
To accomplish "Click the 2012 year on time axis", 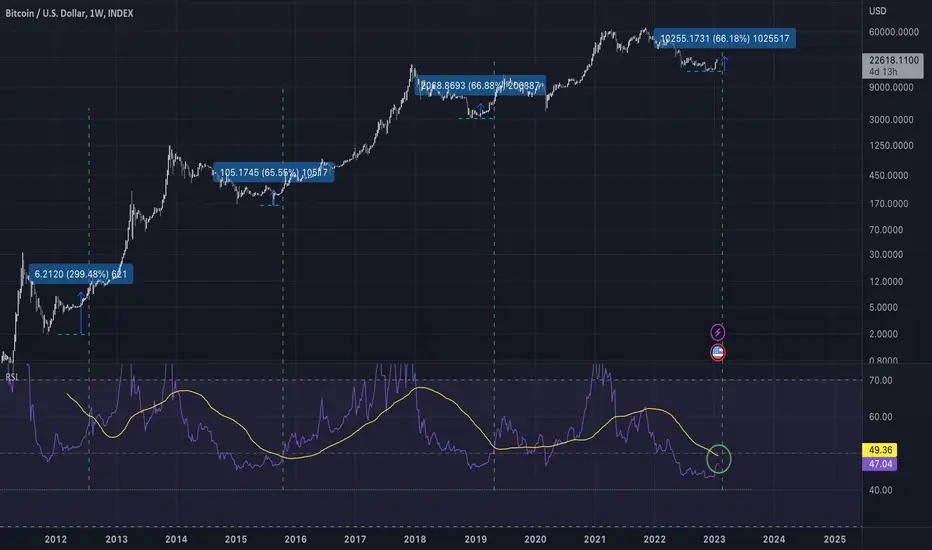I will pyautogui.click(x=55, y=539).
